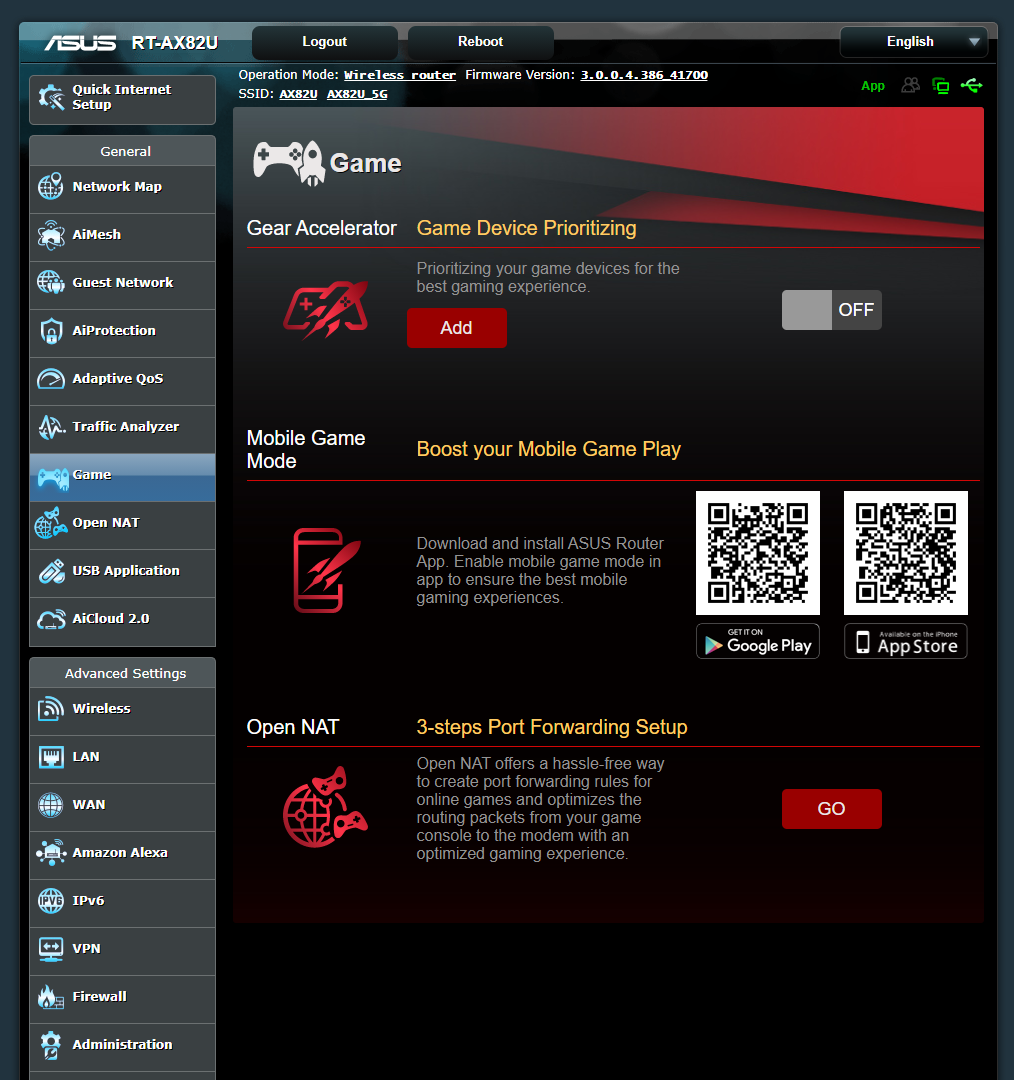Viewport: 1014px width, 1080px height.
Task: Click the Google Play badge
Action: [x=758, y=641]
